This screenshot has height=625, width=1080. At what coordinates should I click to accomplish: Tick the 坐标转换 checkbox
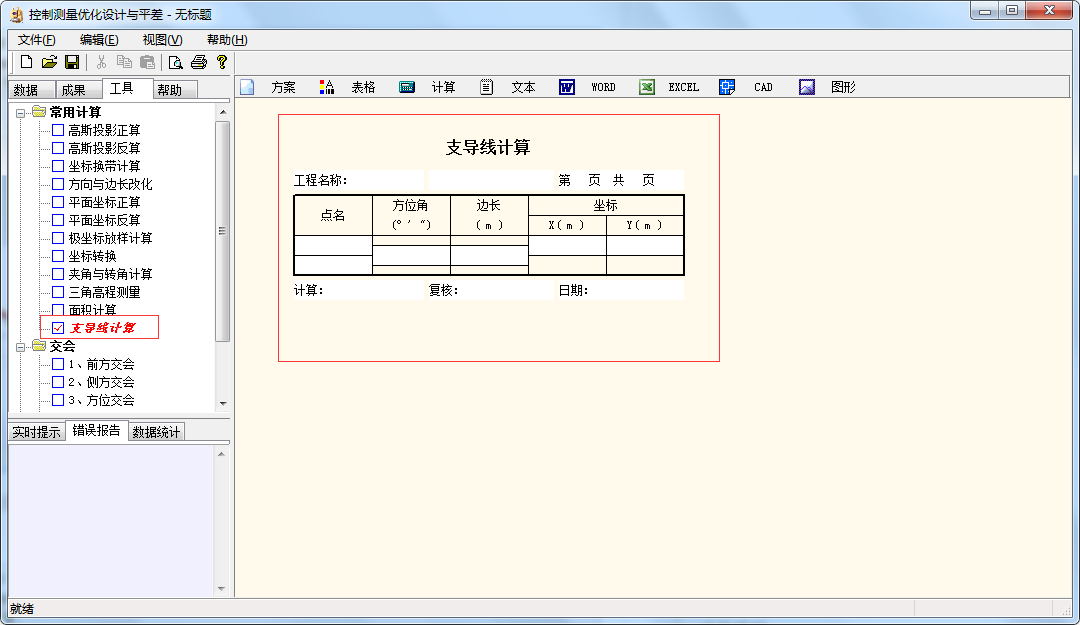58,256
